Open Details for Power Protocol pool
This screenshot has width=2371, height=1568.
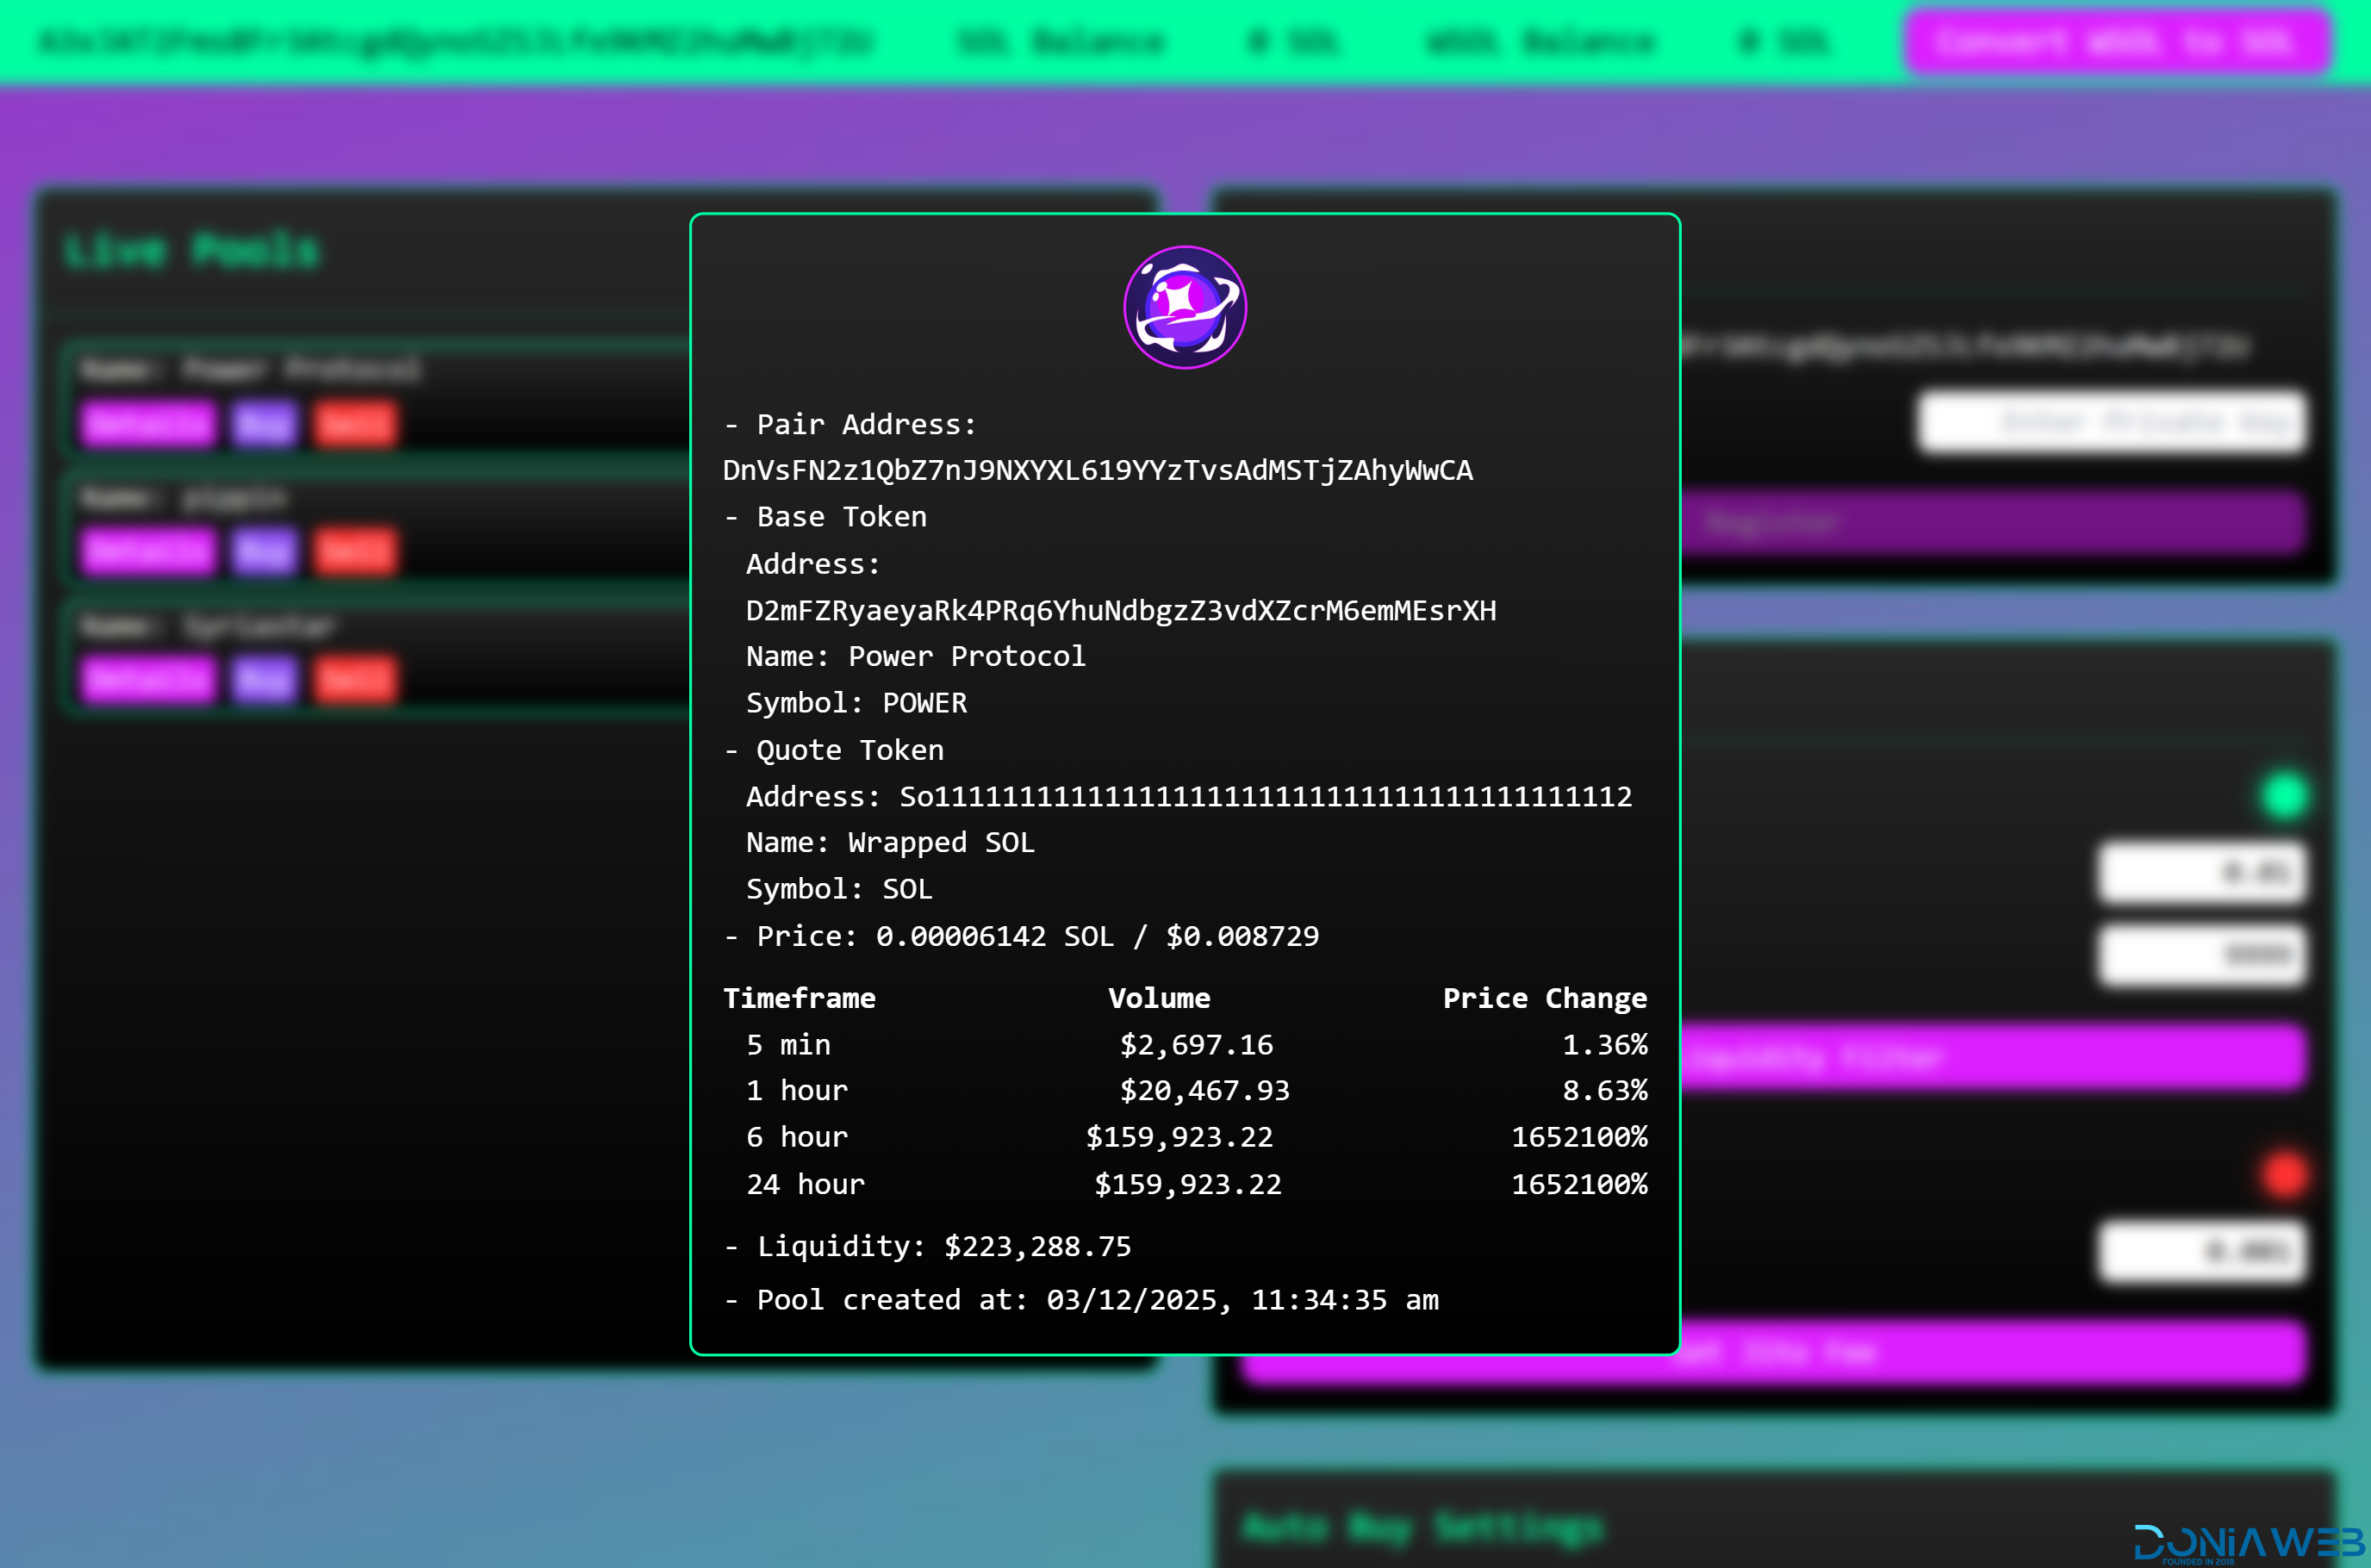148,423
